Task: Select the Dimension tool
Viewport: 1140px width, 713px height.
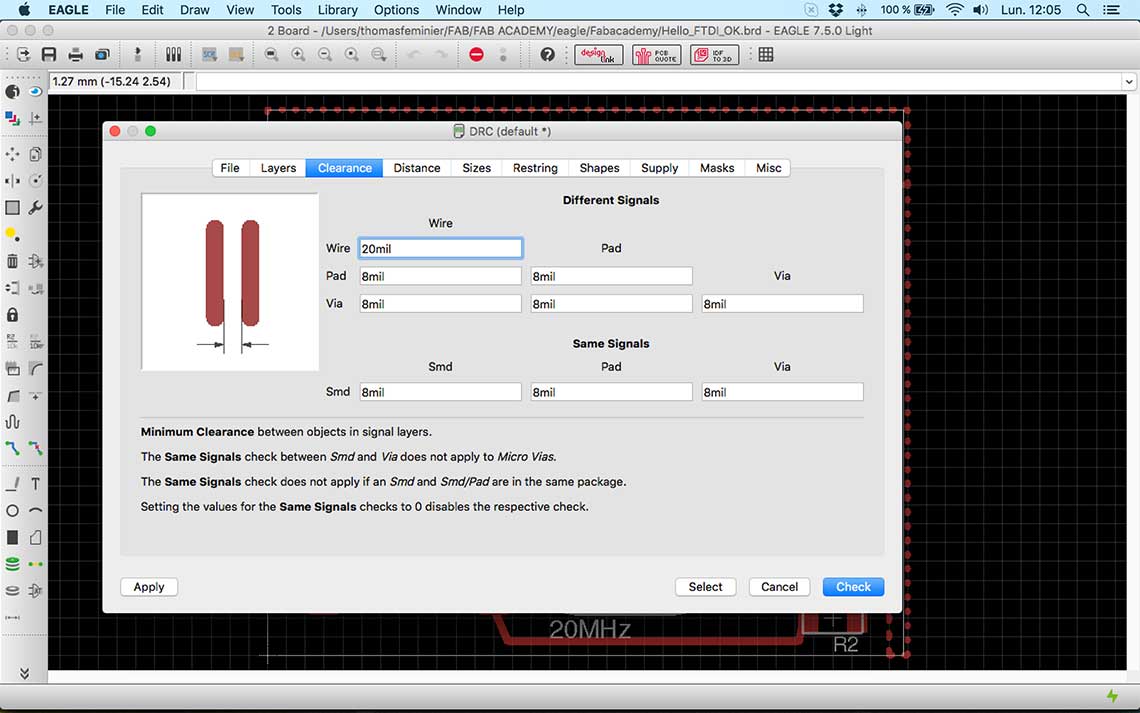Action: coord(12,617)
